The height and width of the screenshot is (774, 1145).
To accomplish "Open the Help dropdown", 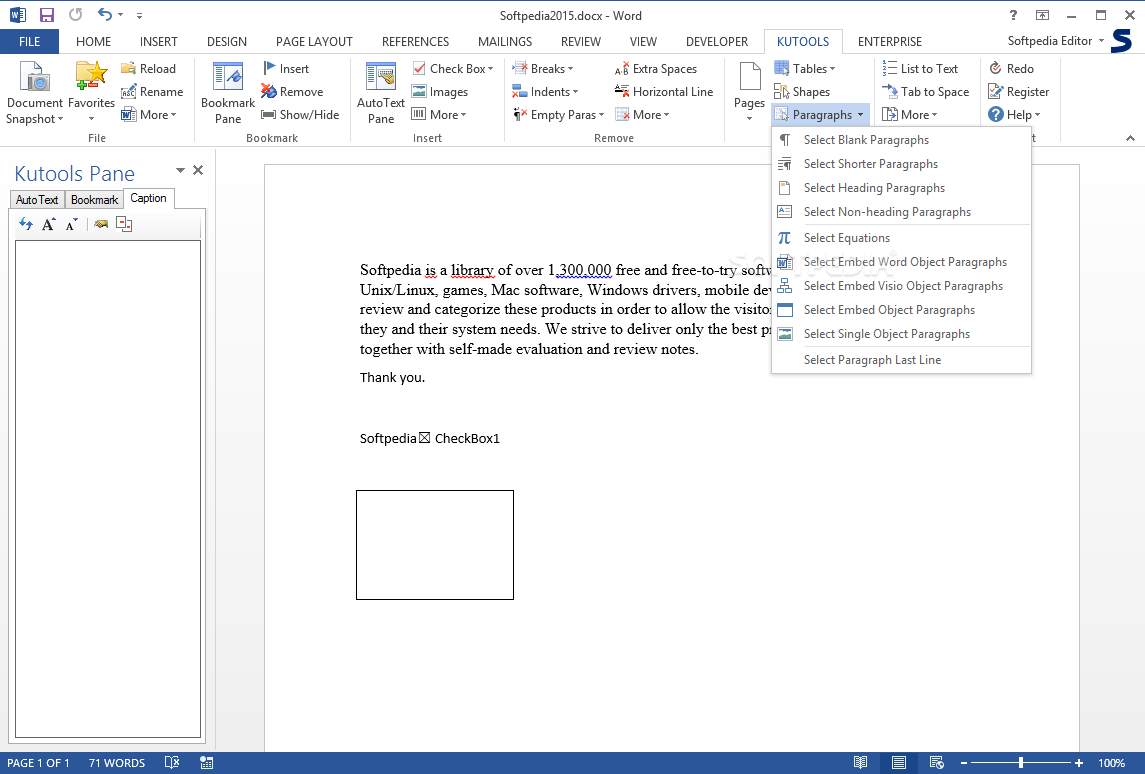I will pyautogui.click(x=1014, y=115).
